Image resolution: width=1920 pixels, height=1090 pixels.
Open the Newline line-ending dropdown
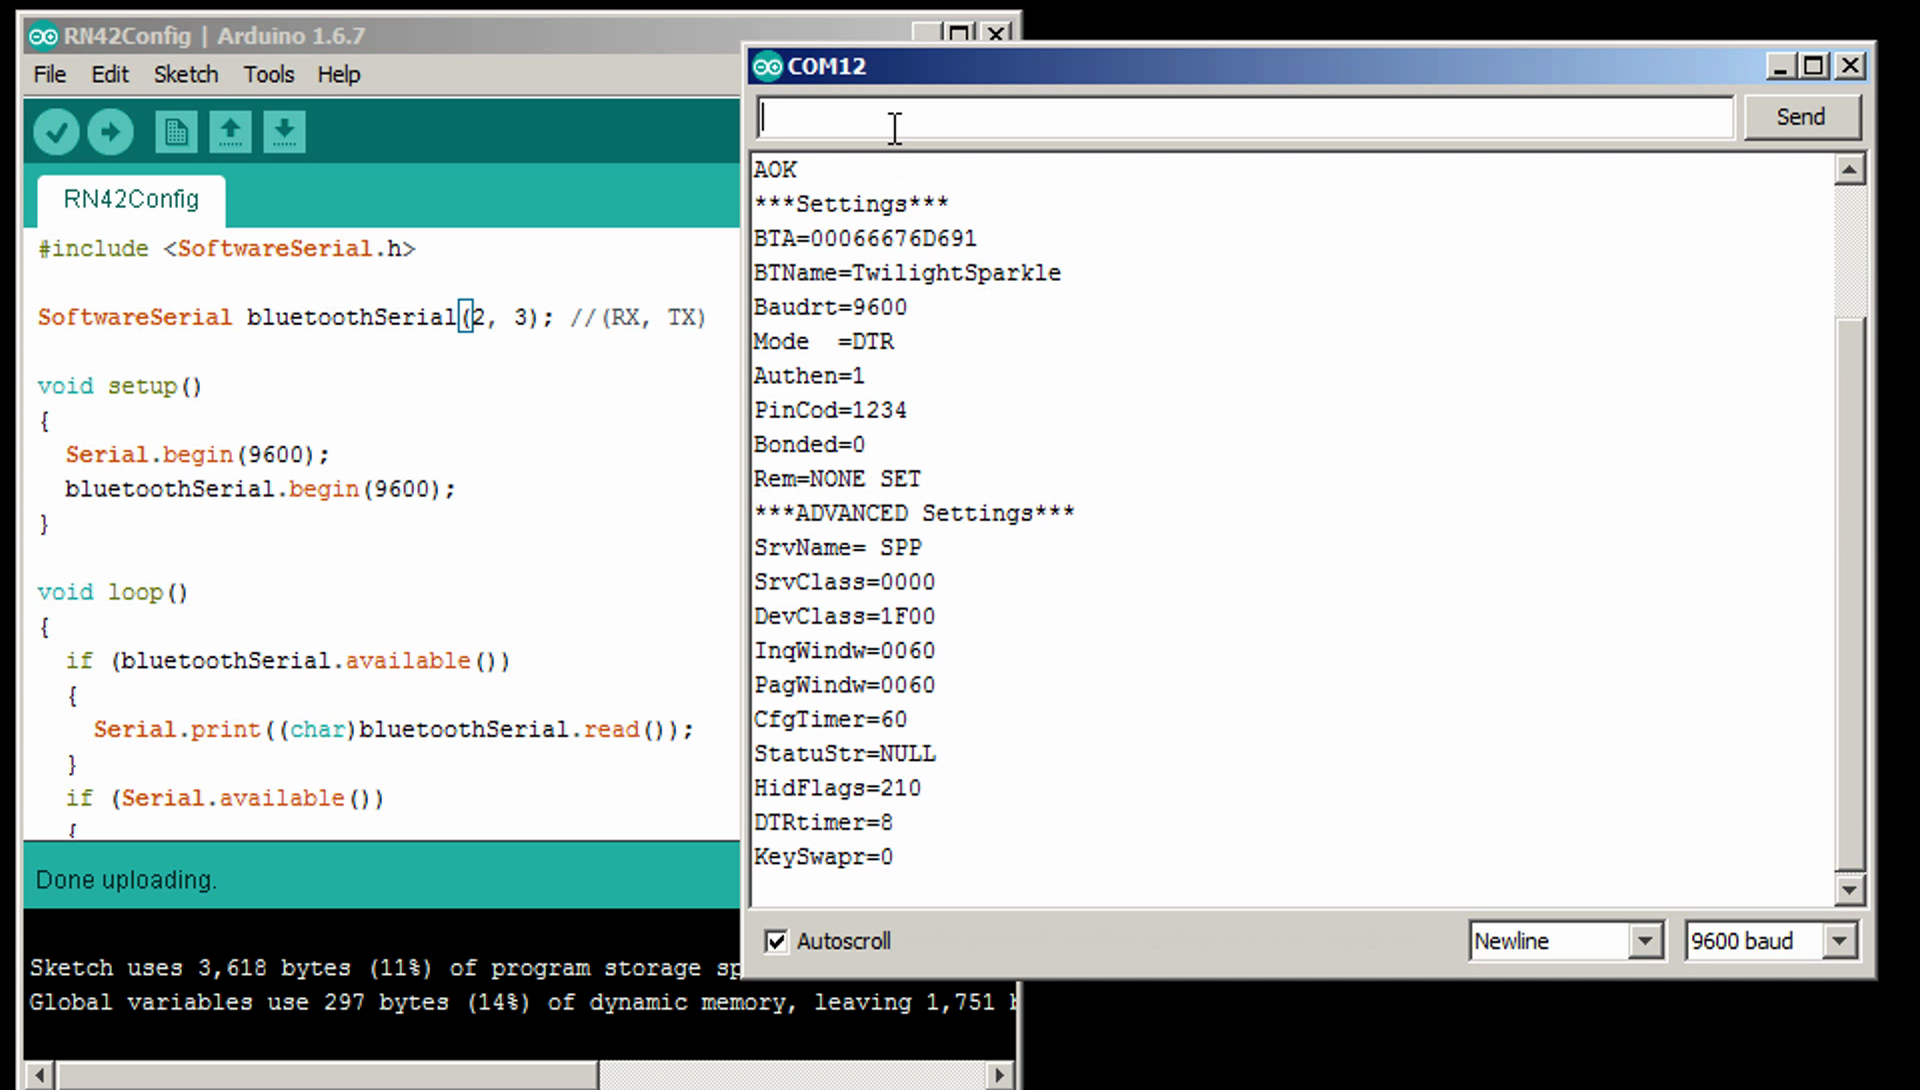(x=1645, y=941)
